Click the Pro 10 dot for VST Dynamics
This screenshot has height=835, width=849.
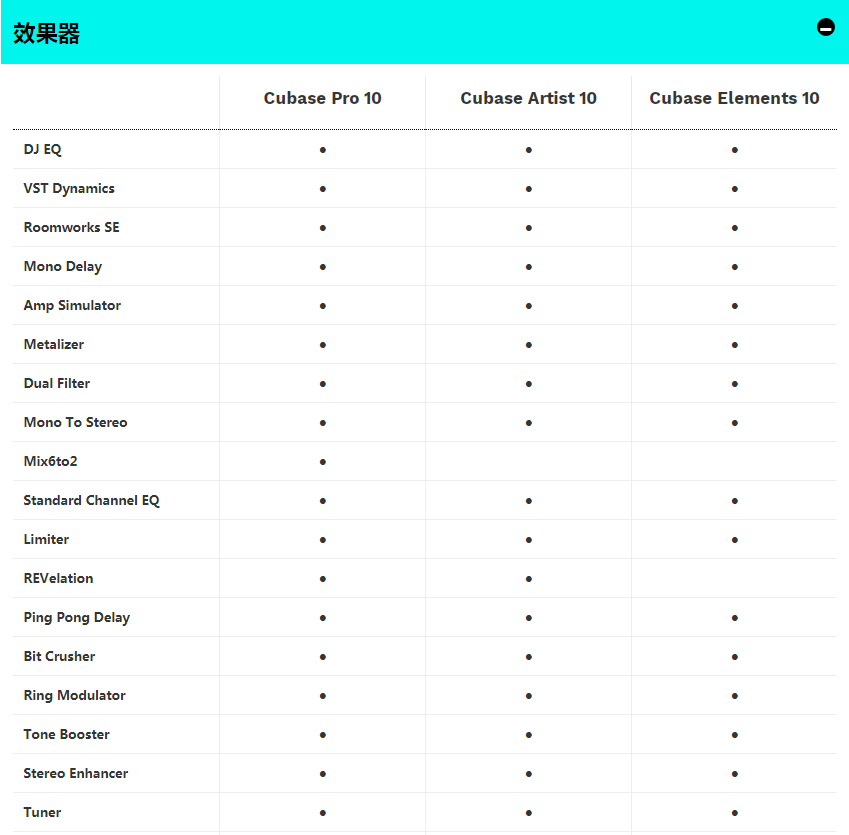click(323, 189)
